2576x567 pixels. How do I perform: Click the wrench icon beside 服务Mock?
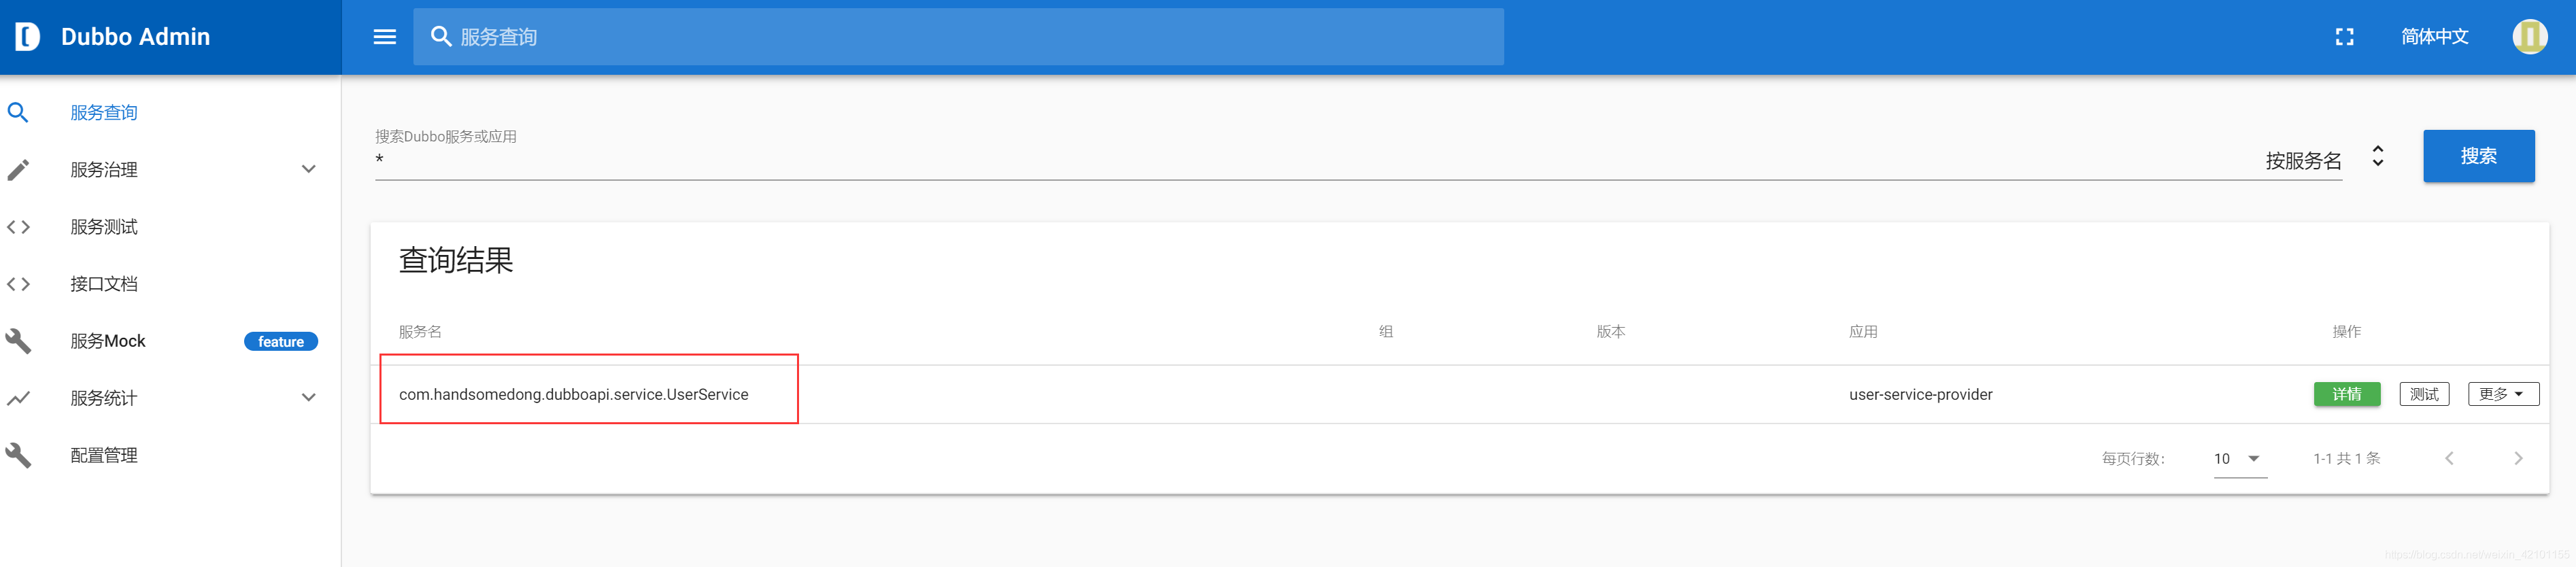pyautogui.click(x=18, y=341)
